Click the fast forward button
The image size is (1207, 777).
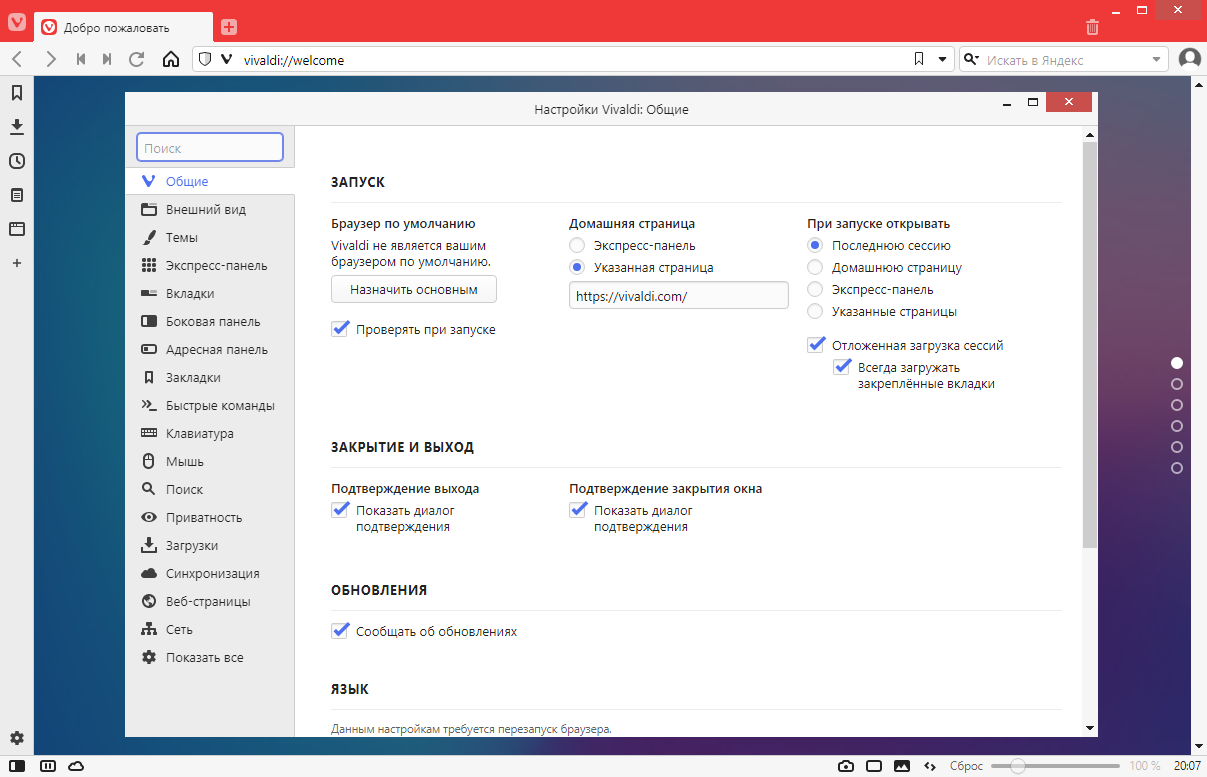107,60
